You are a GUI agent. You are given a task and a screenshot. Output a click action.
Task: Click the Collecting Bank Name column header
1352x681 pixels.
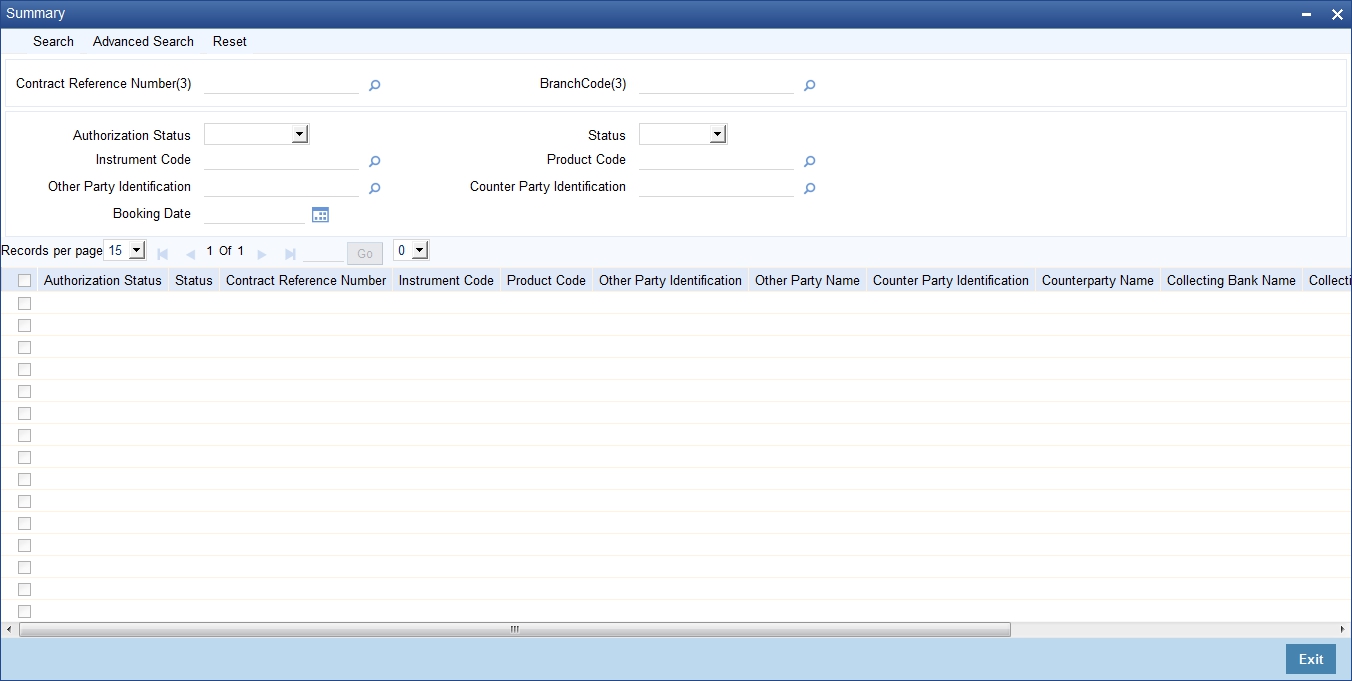1231,280
